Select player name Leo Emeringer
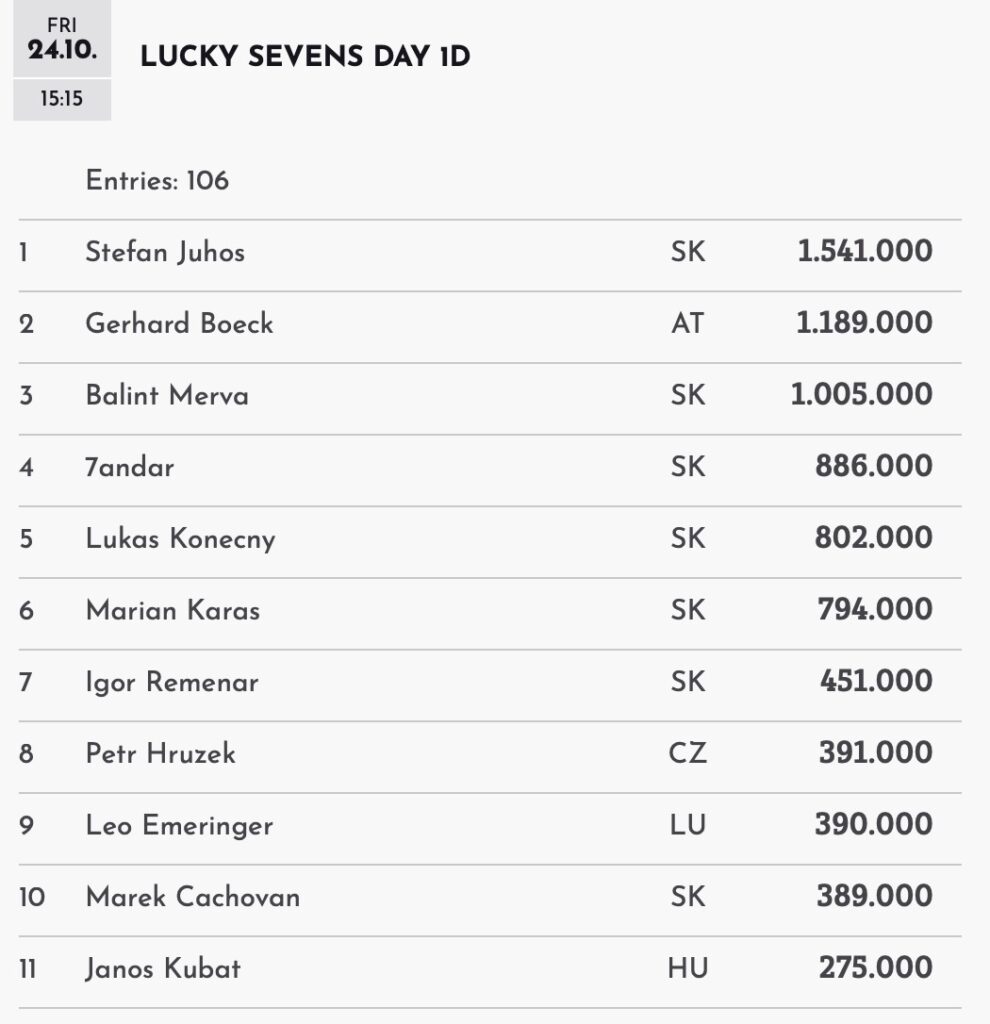Viewport: 990px width, 1024px height. coord(179,825)
